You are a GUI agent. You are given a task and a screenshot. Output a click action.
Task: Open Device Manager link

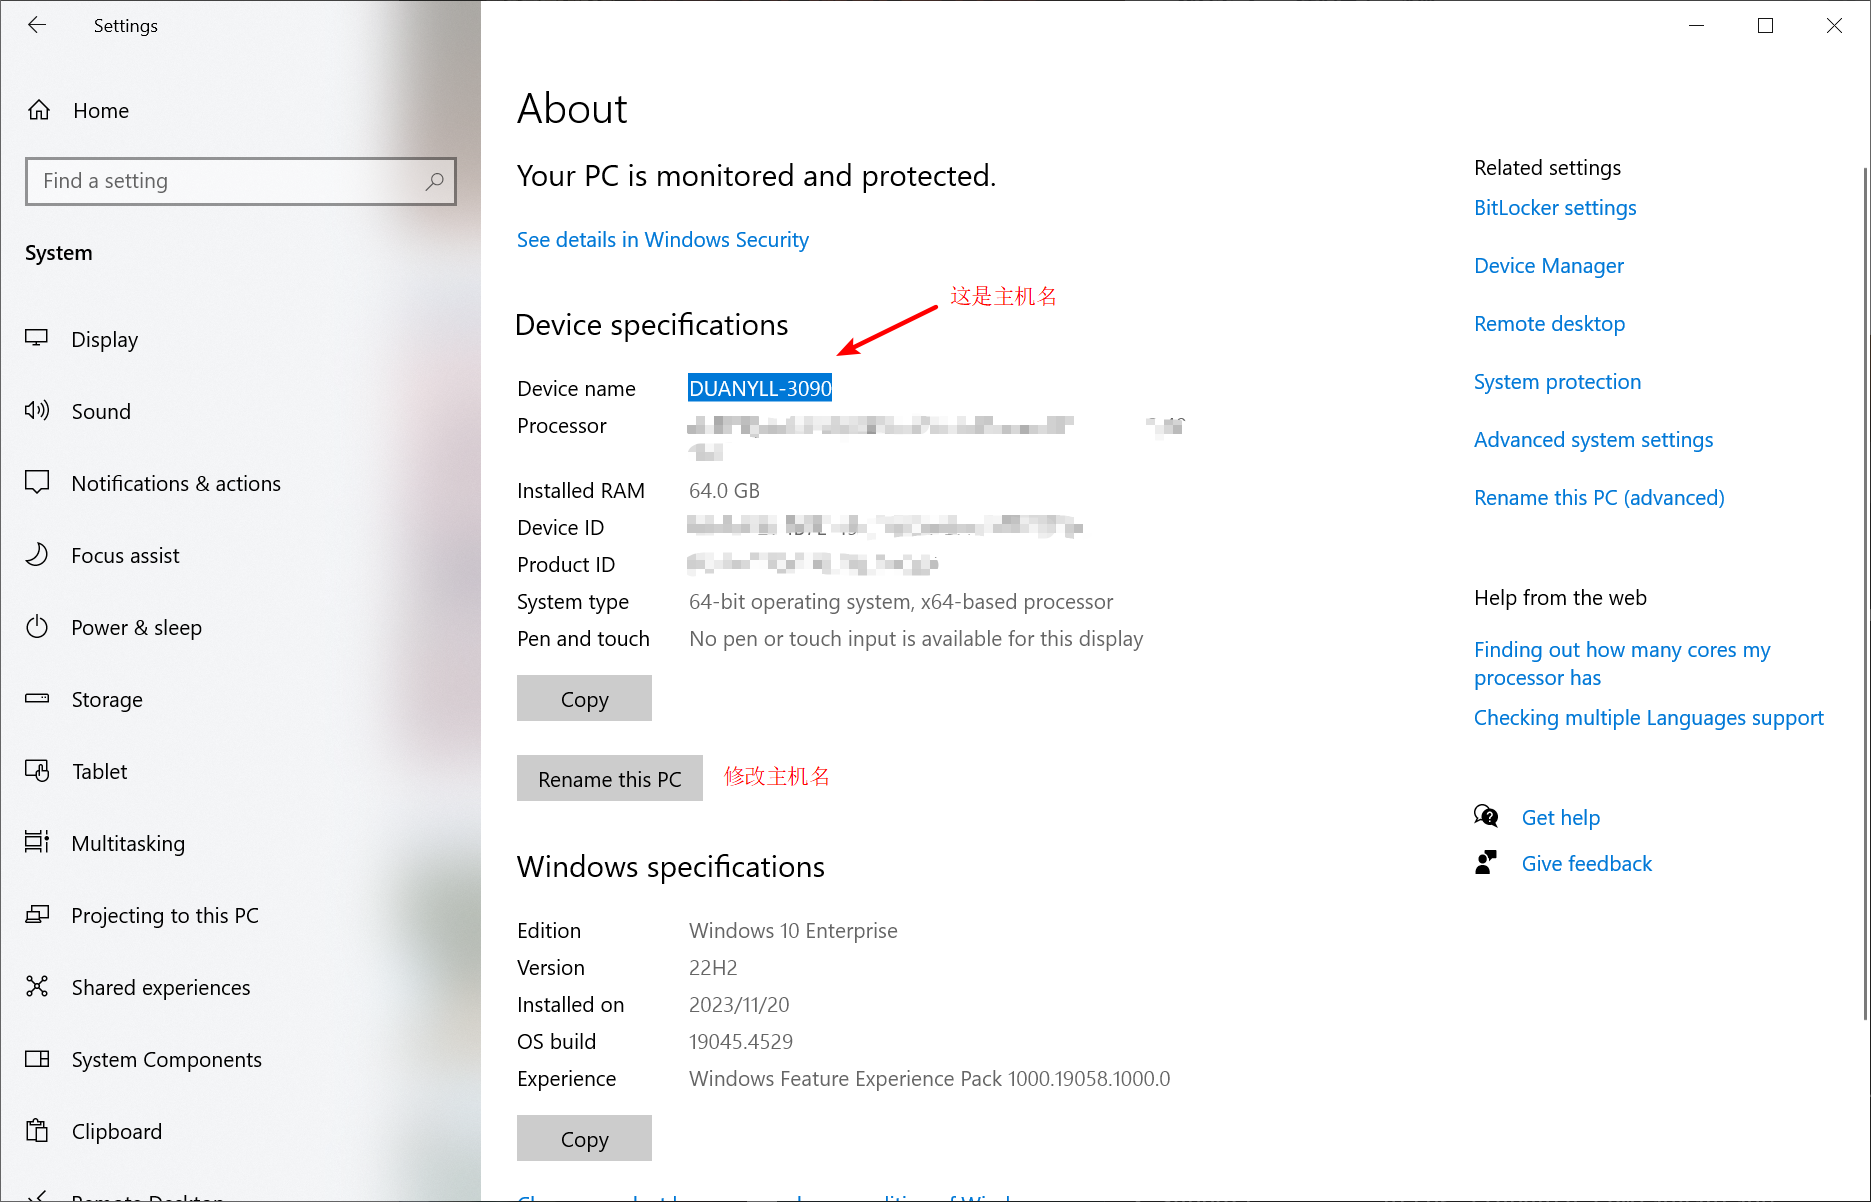click(1548, 266)
